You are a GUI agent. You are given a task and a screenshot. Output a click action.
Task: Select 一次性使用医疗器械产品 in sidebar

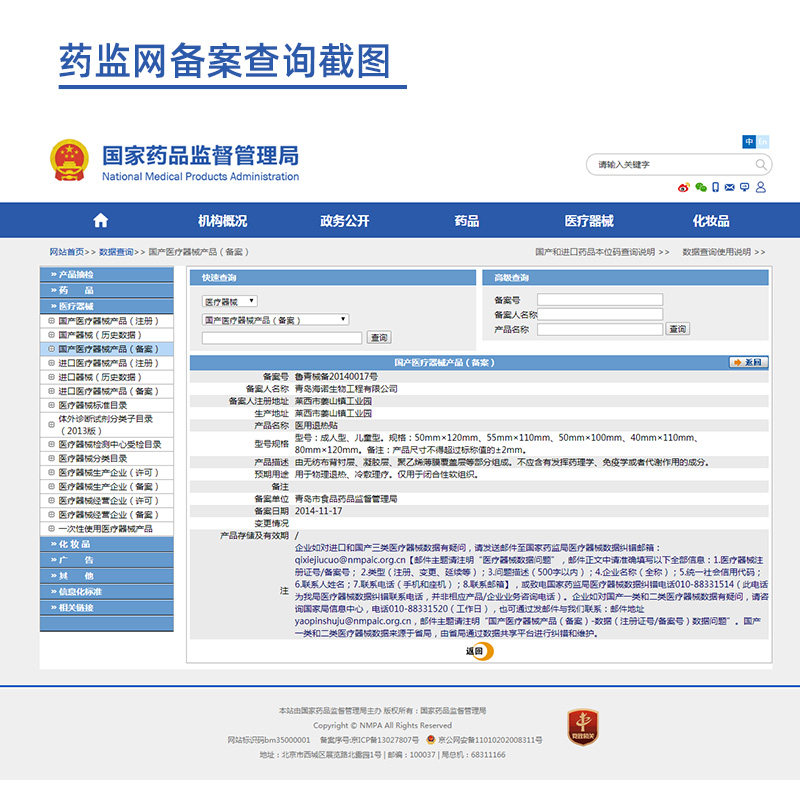[x=107, y=529]
